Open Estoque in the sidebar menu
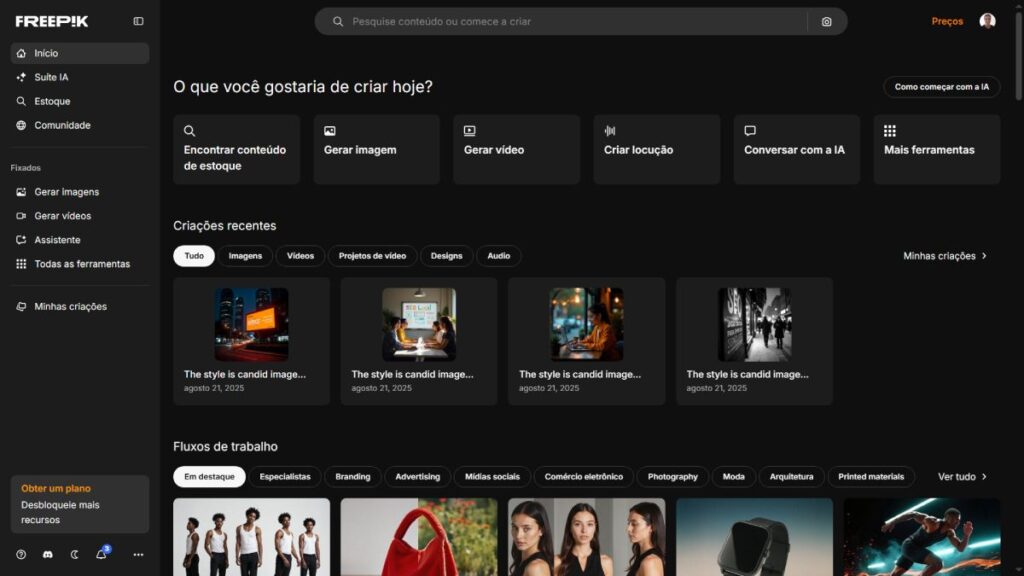 (52, 101)
